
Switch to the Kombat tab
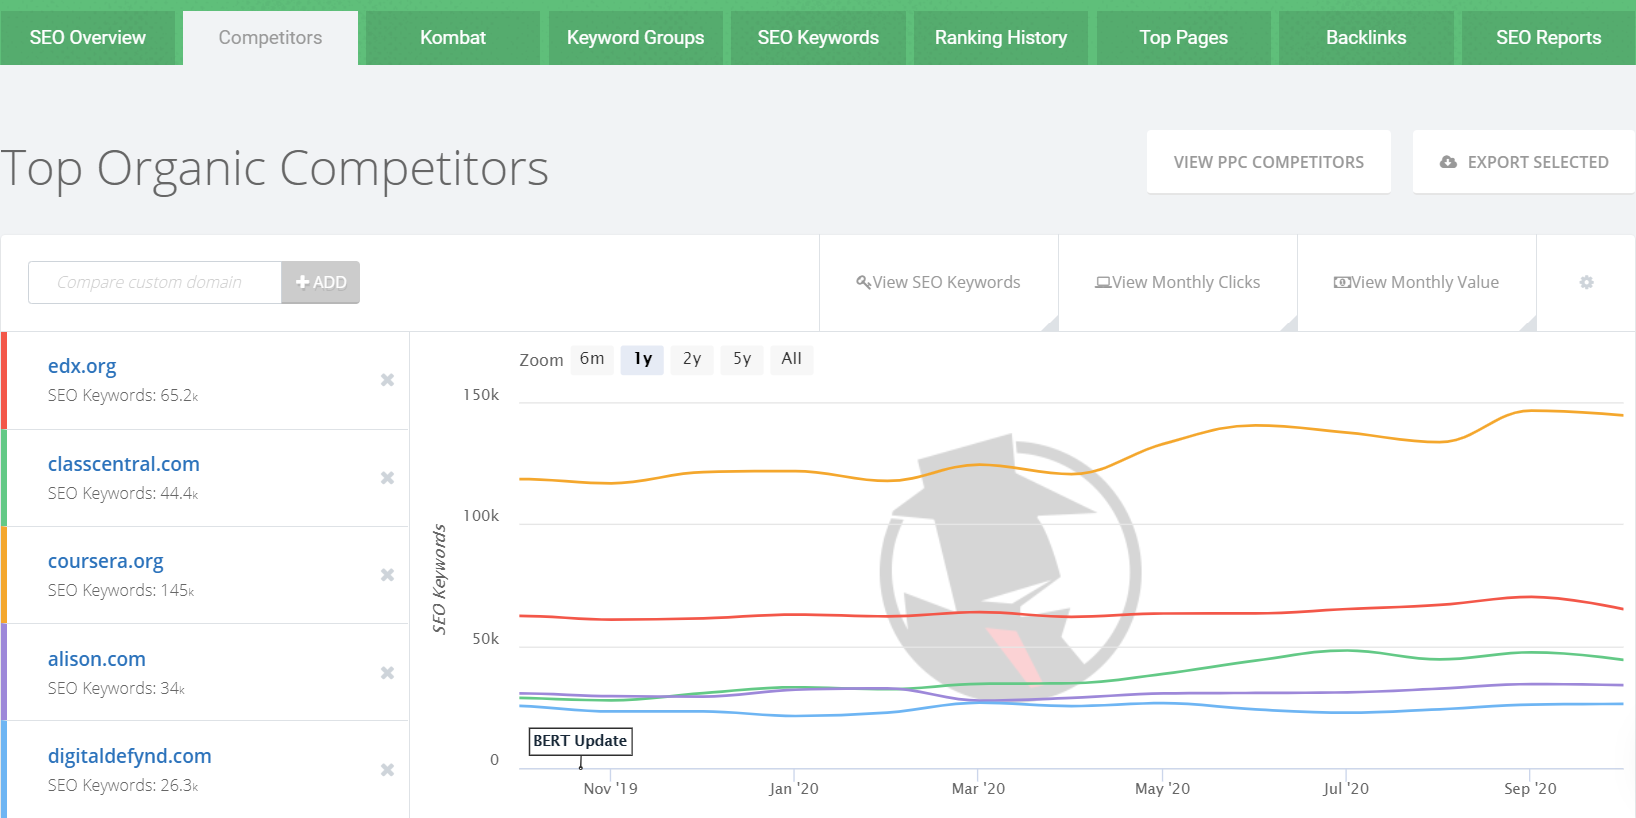(453, 38)
